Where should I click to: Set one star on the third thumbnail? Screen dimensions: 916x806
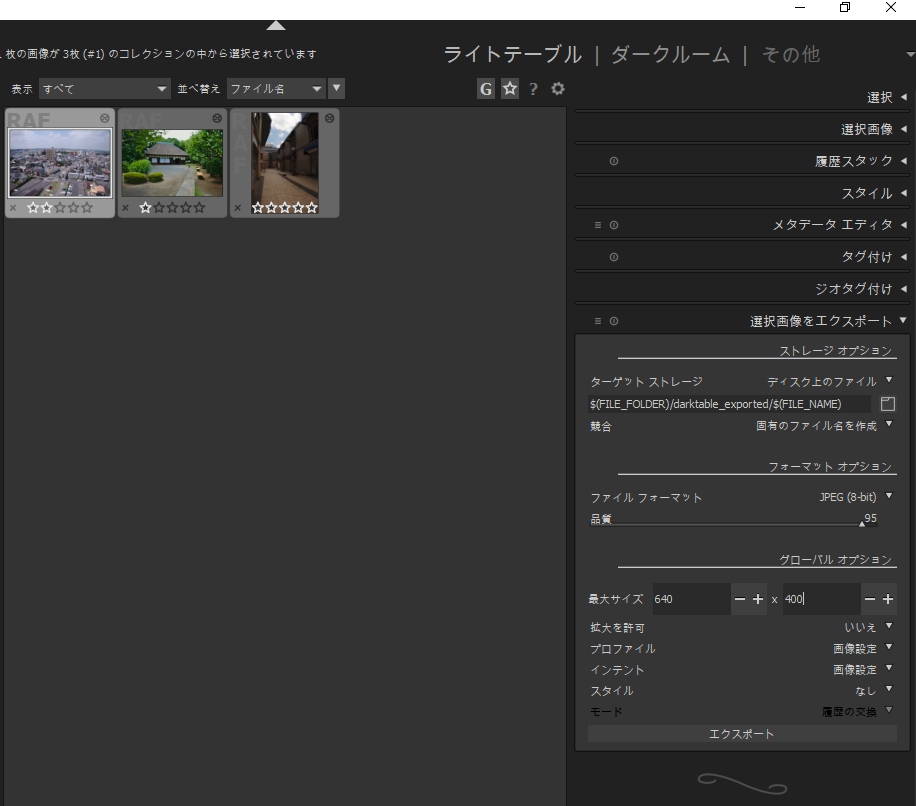(258, 207)
